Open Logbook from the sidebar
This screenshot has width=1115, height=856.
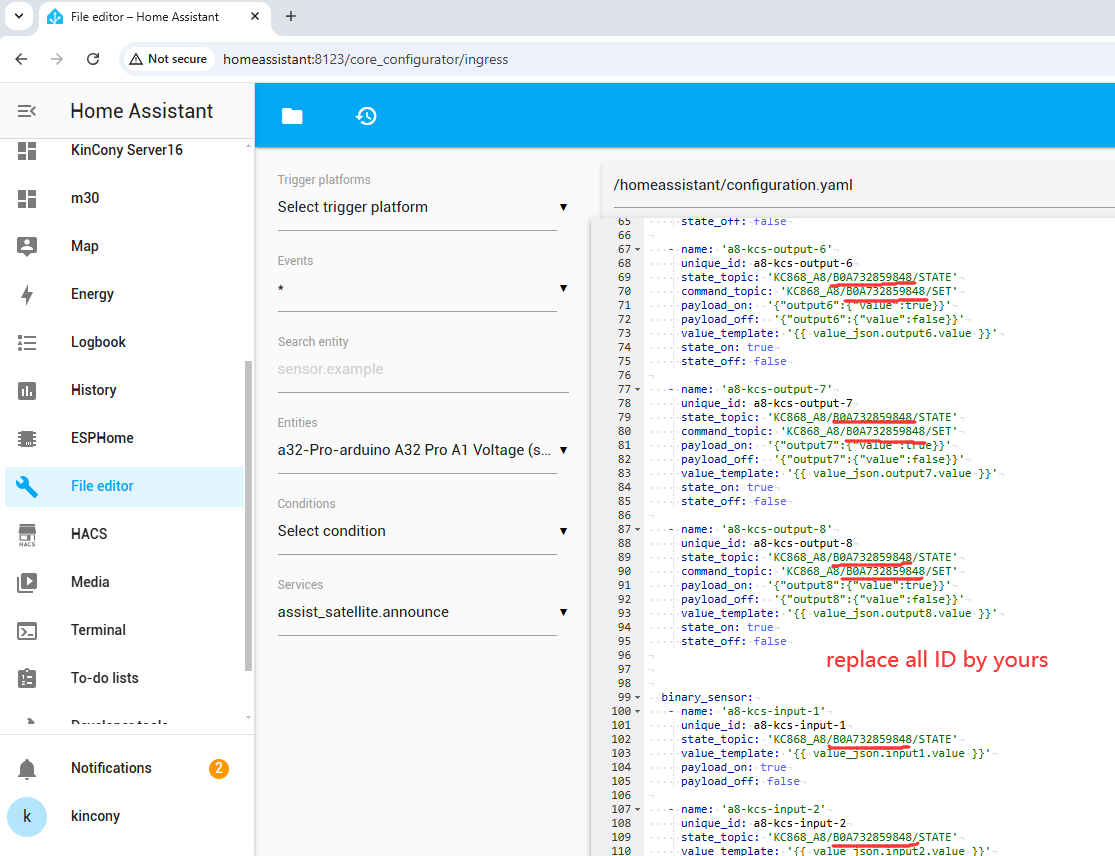98,342
